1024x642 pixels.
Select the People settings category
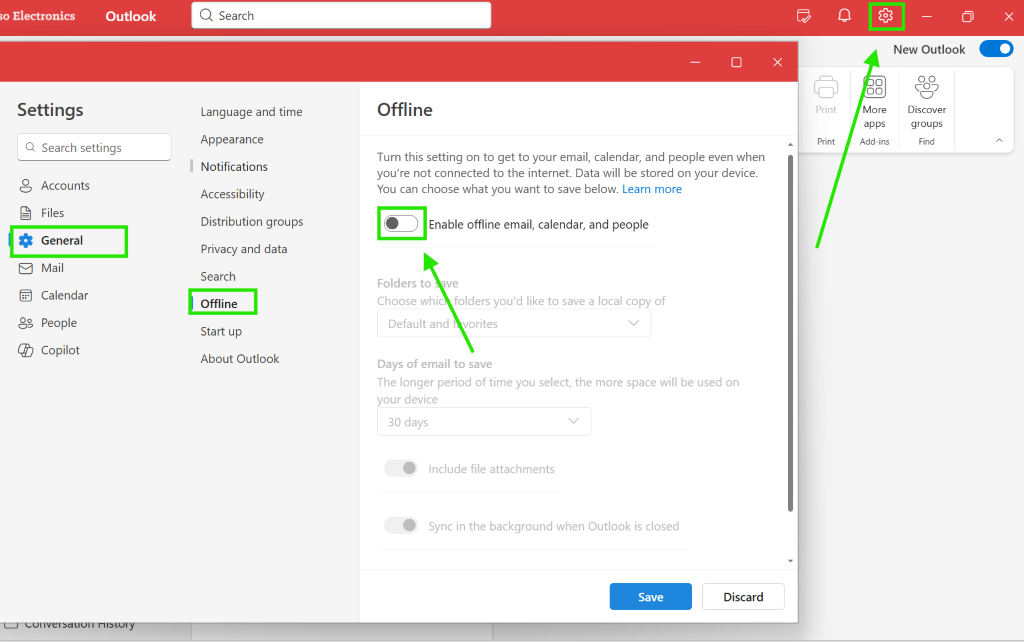click(x=59, y=323)
